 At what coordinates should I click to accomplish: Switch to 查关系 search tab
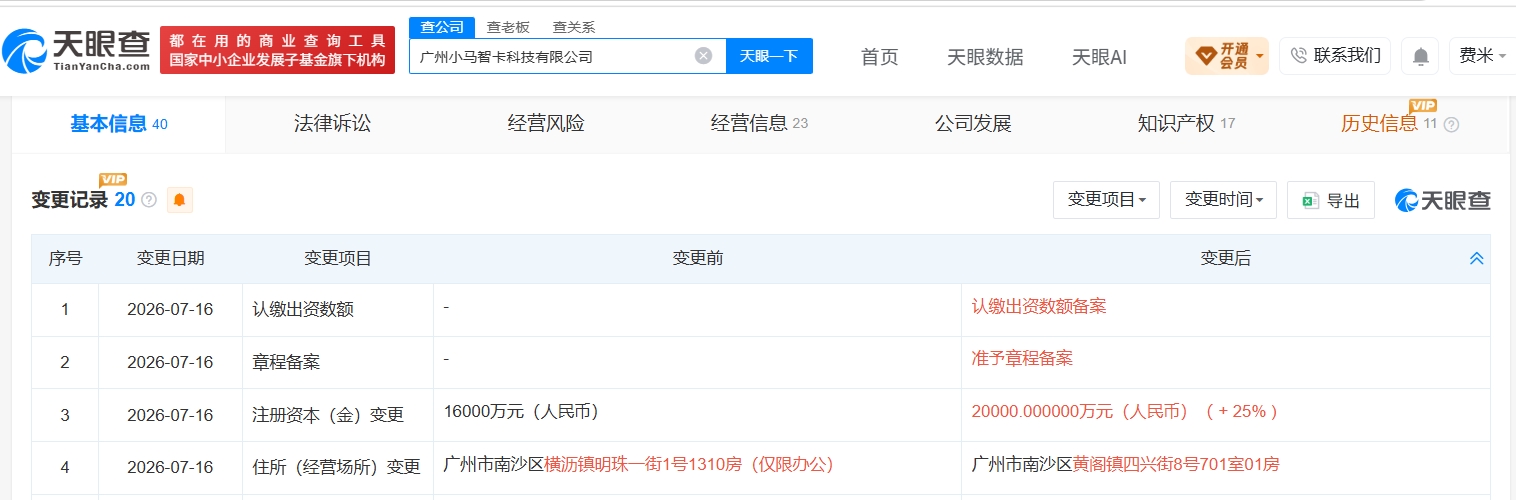pos(573,27)
